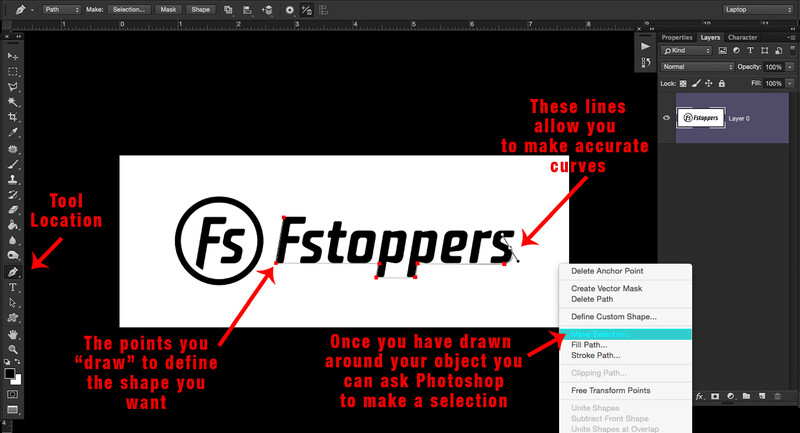Open the Laptop workspace dropdown
This screenshot has width=800, height=433.
point(758,10)
